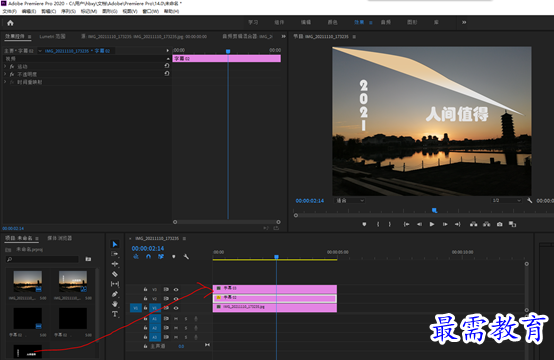
Task: Switch to Media Browser tab
Action: click(x=59, y=238)
